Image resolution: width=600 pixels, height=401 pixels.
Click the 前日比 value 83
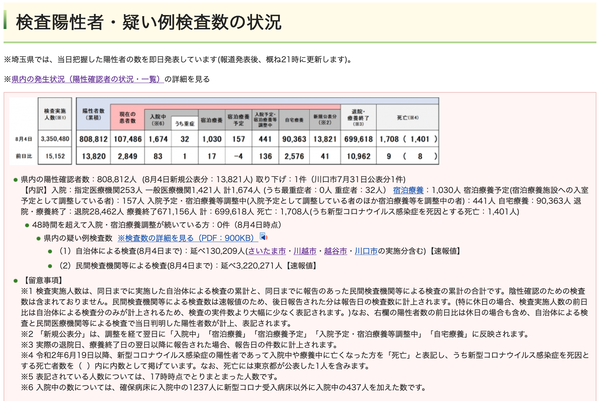[158, 156]
